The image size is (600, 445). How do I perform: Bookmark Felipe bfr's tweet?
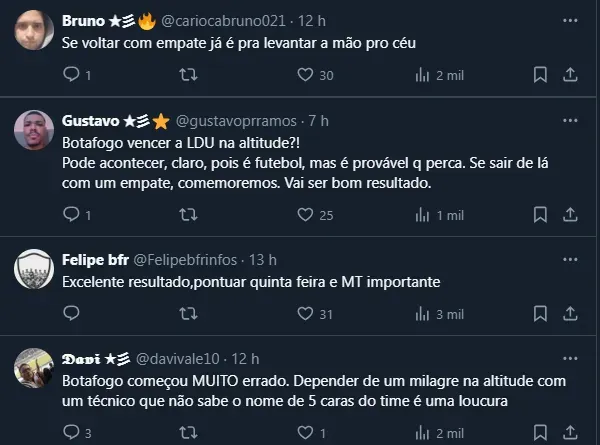(x=540, y=314)
